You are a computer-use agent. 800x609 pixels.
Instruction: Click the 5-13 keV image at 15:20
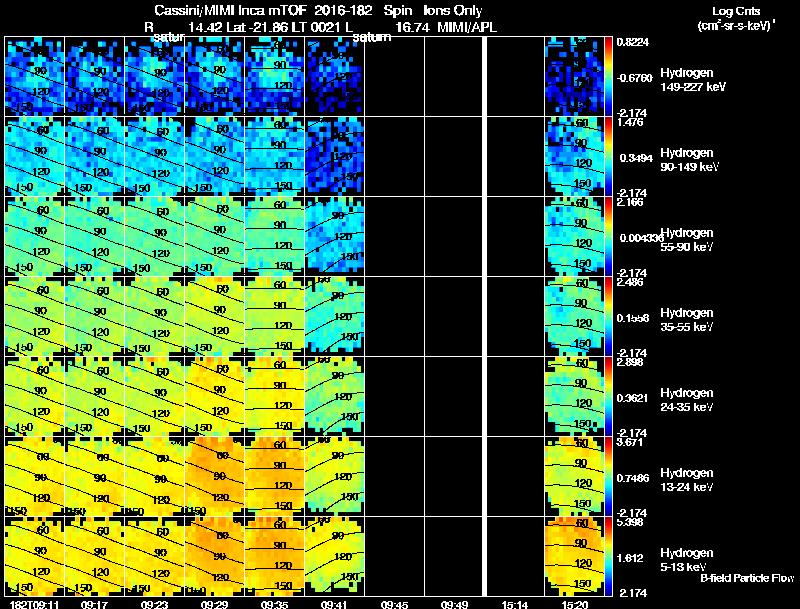pyautogui.click(x=574, y=556)
